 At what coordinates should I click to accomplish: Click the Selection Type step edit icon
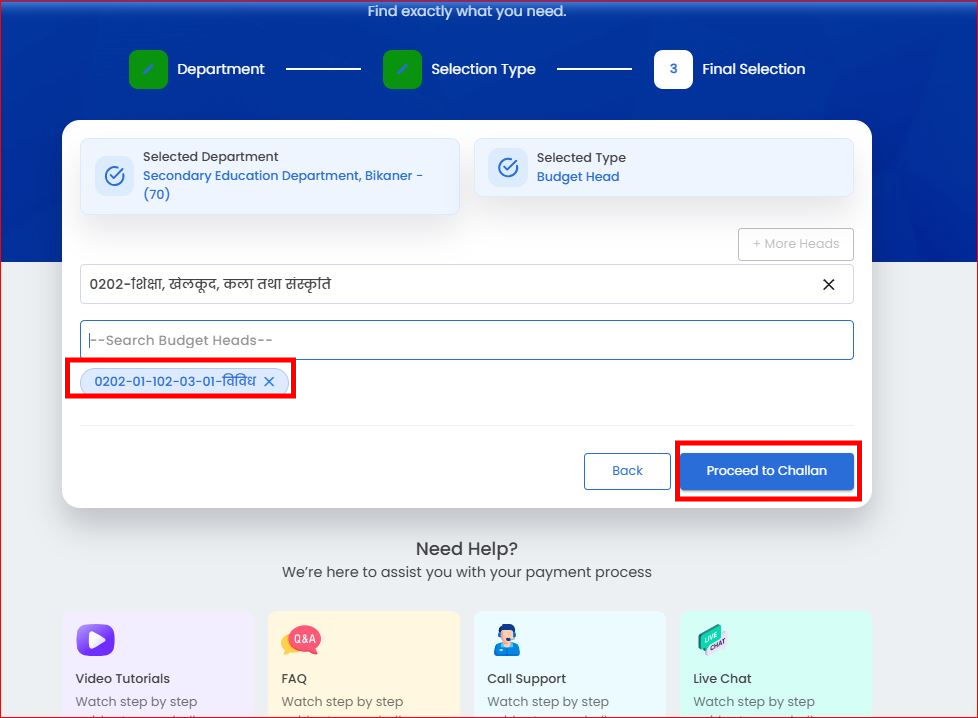pyautogui.click(x=402, y=69)
